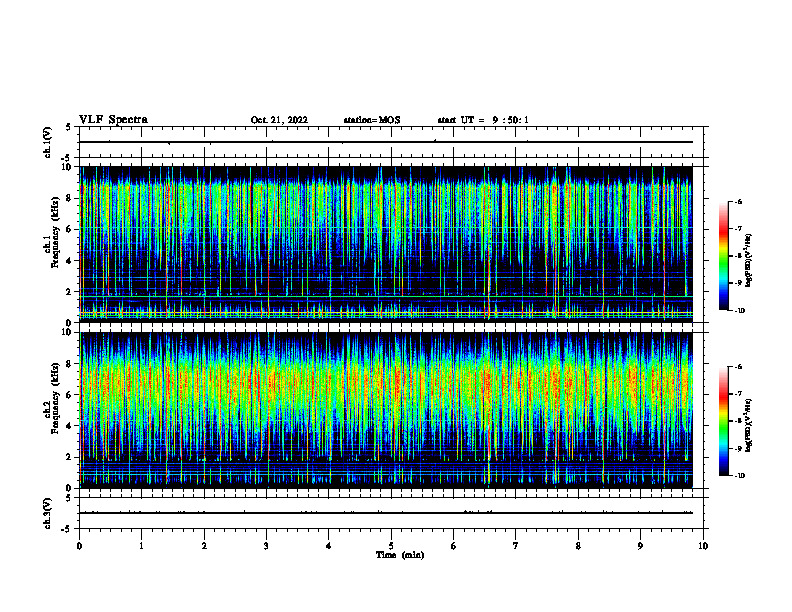Click time axis tick label "1"

141,546
